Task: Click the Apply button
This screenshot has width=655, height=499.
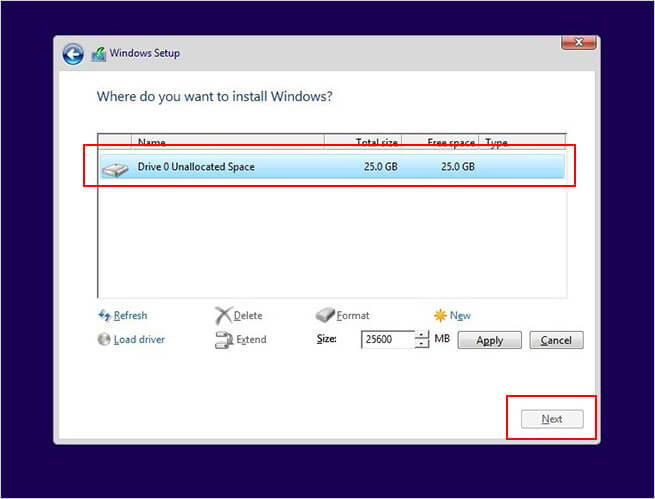Action: click(490, 340)
